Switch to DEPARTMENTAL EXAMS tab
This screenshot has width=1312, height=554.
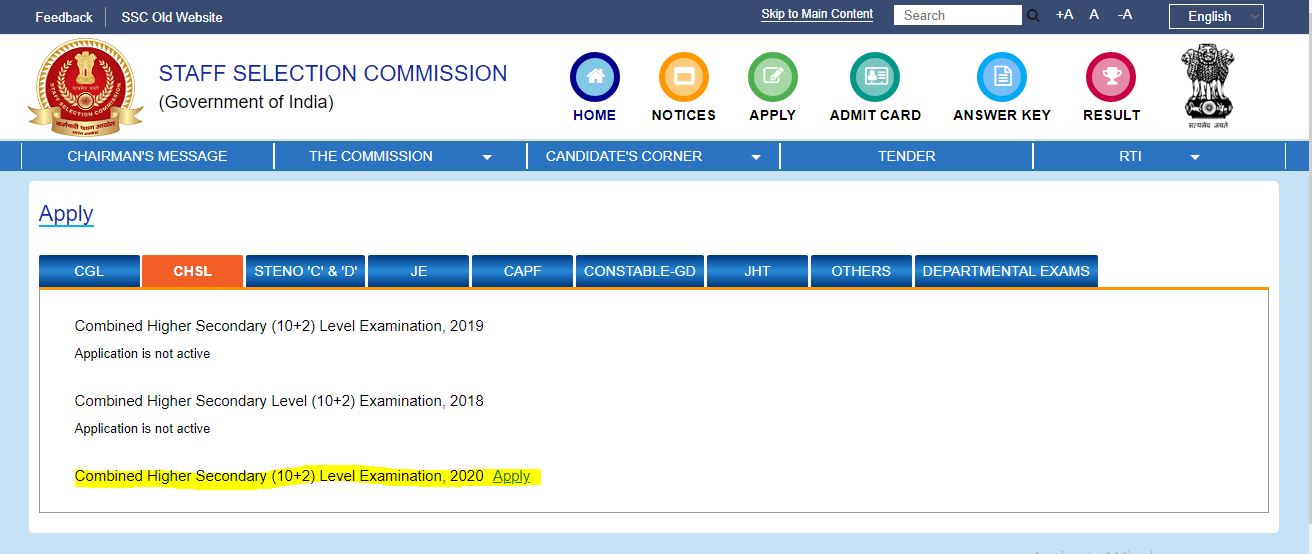[1006, 271]
